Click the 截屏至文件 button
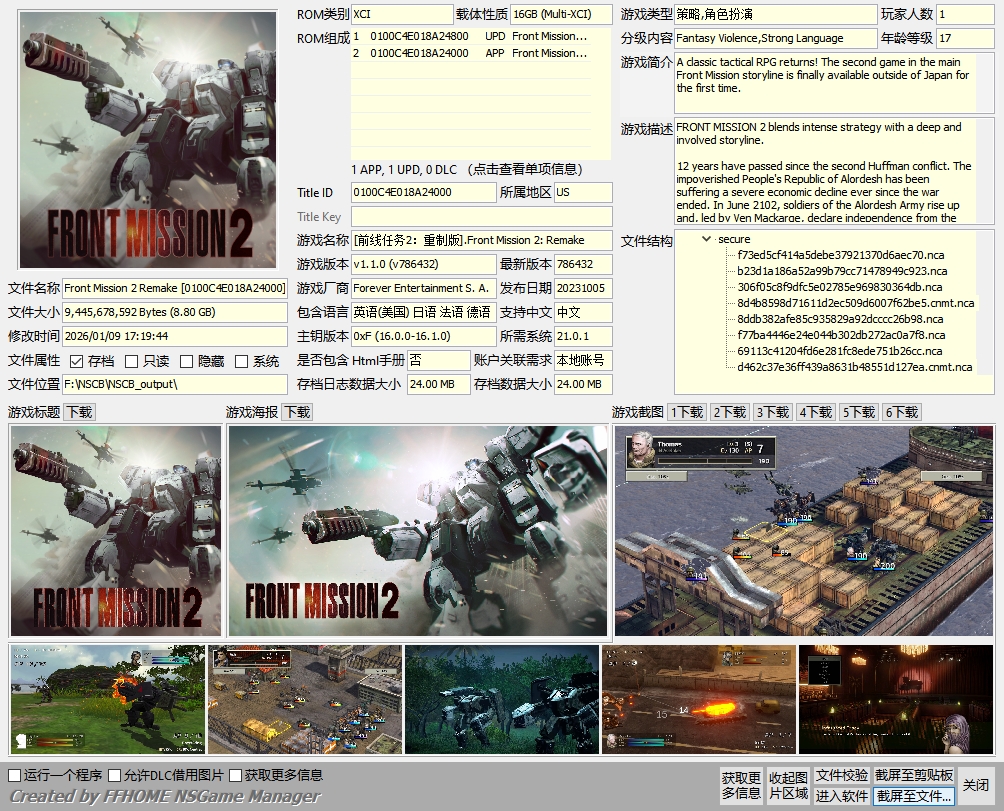 point(914,796)
